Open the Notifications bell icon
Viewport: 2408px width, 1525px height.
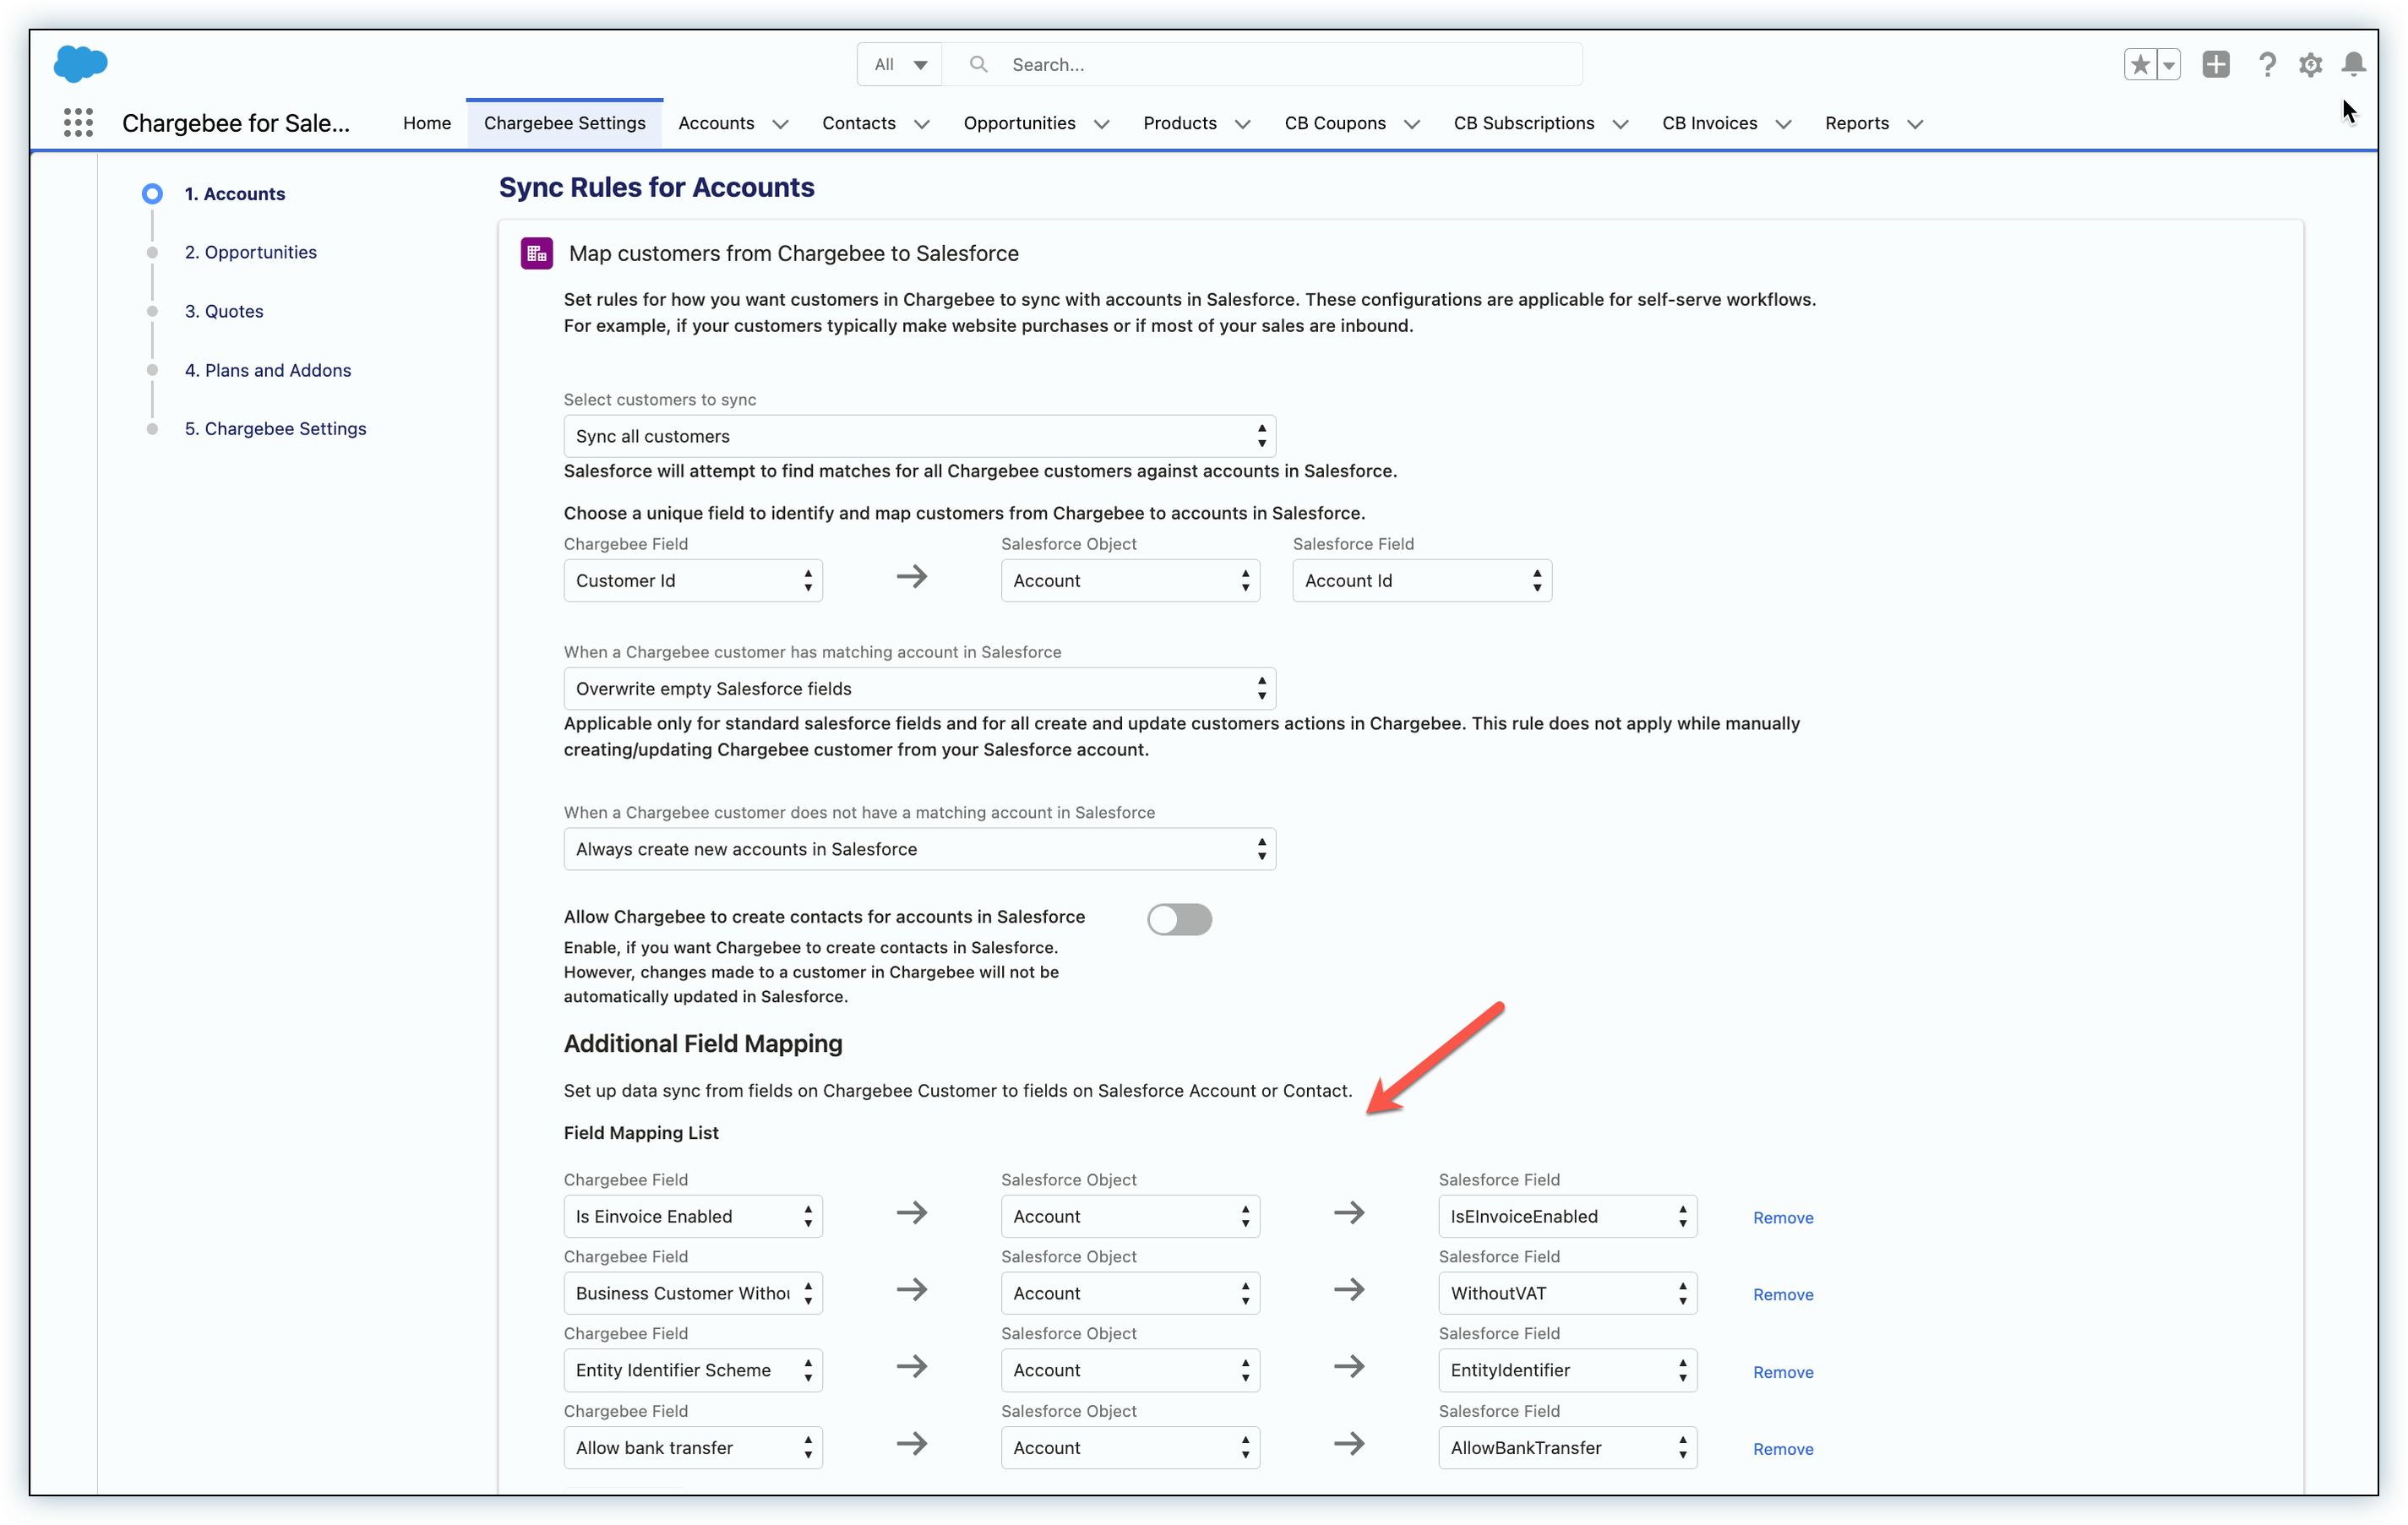(2353, 65)
